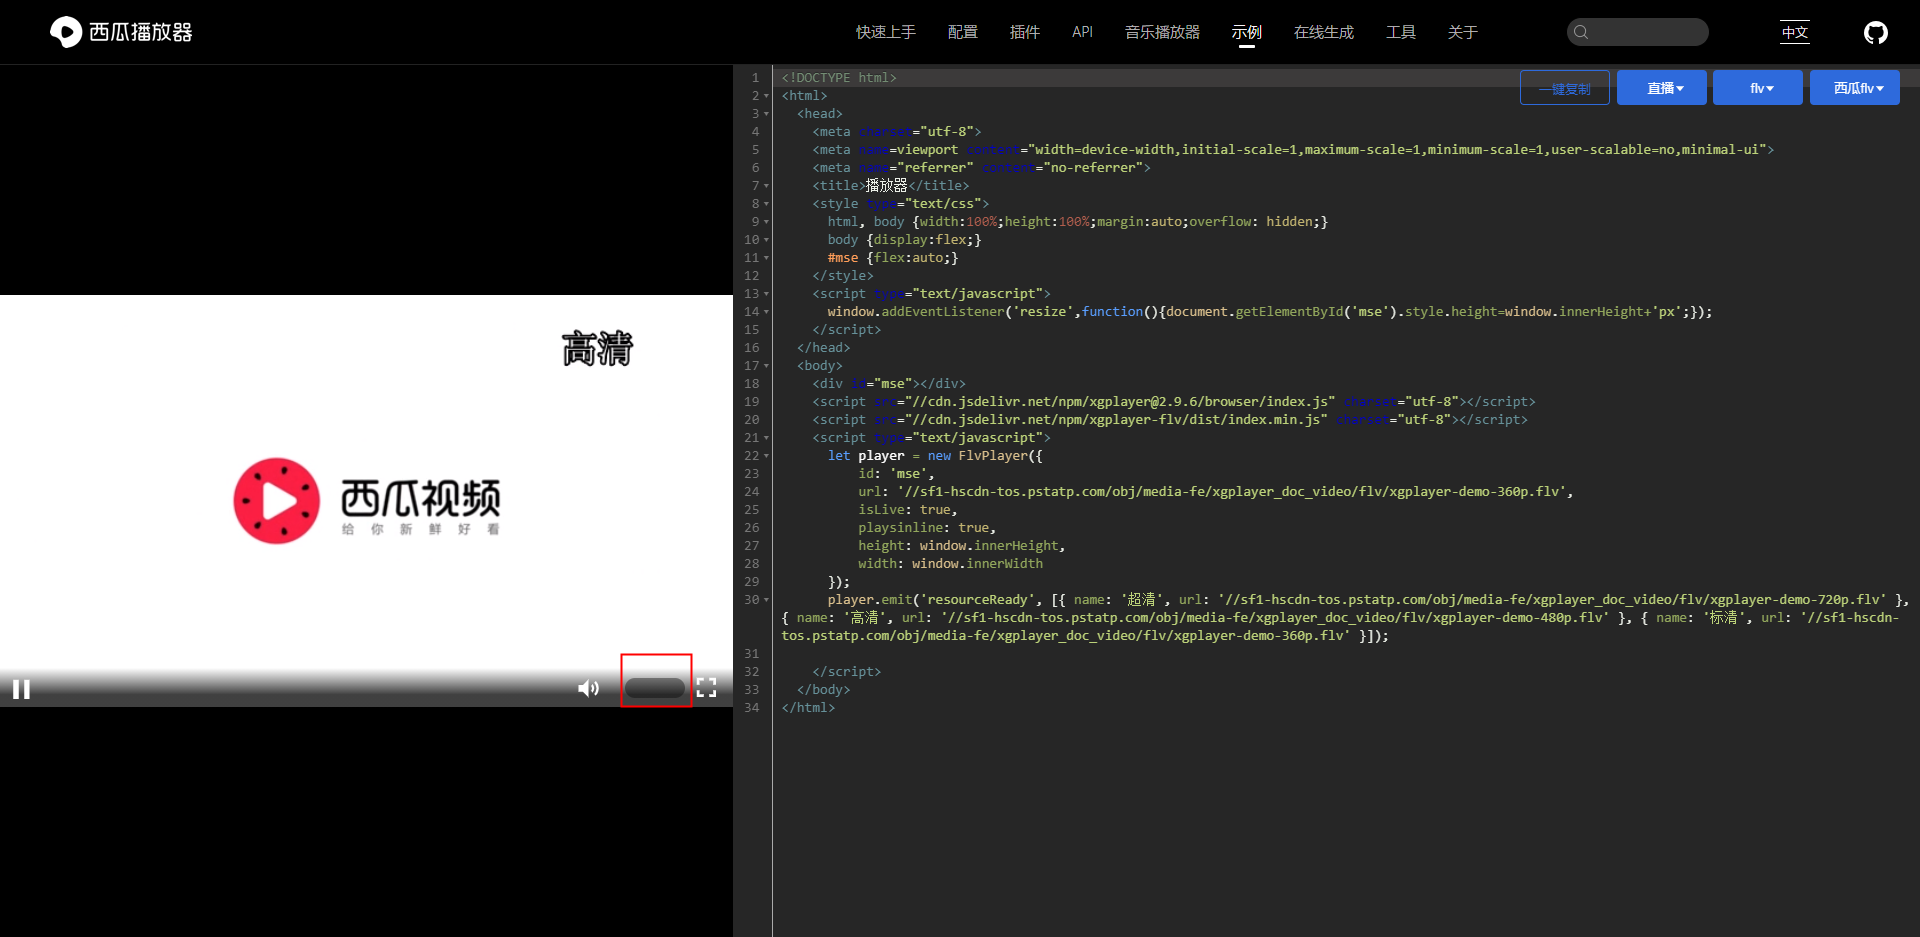Fold the #mse rule at line 11
Viewport: 1920px width, 937px height.
[x=767, y=258]
